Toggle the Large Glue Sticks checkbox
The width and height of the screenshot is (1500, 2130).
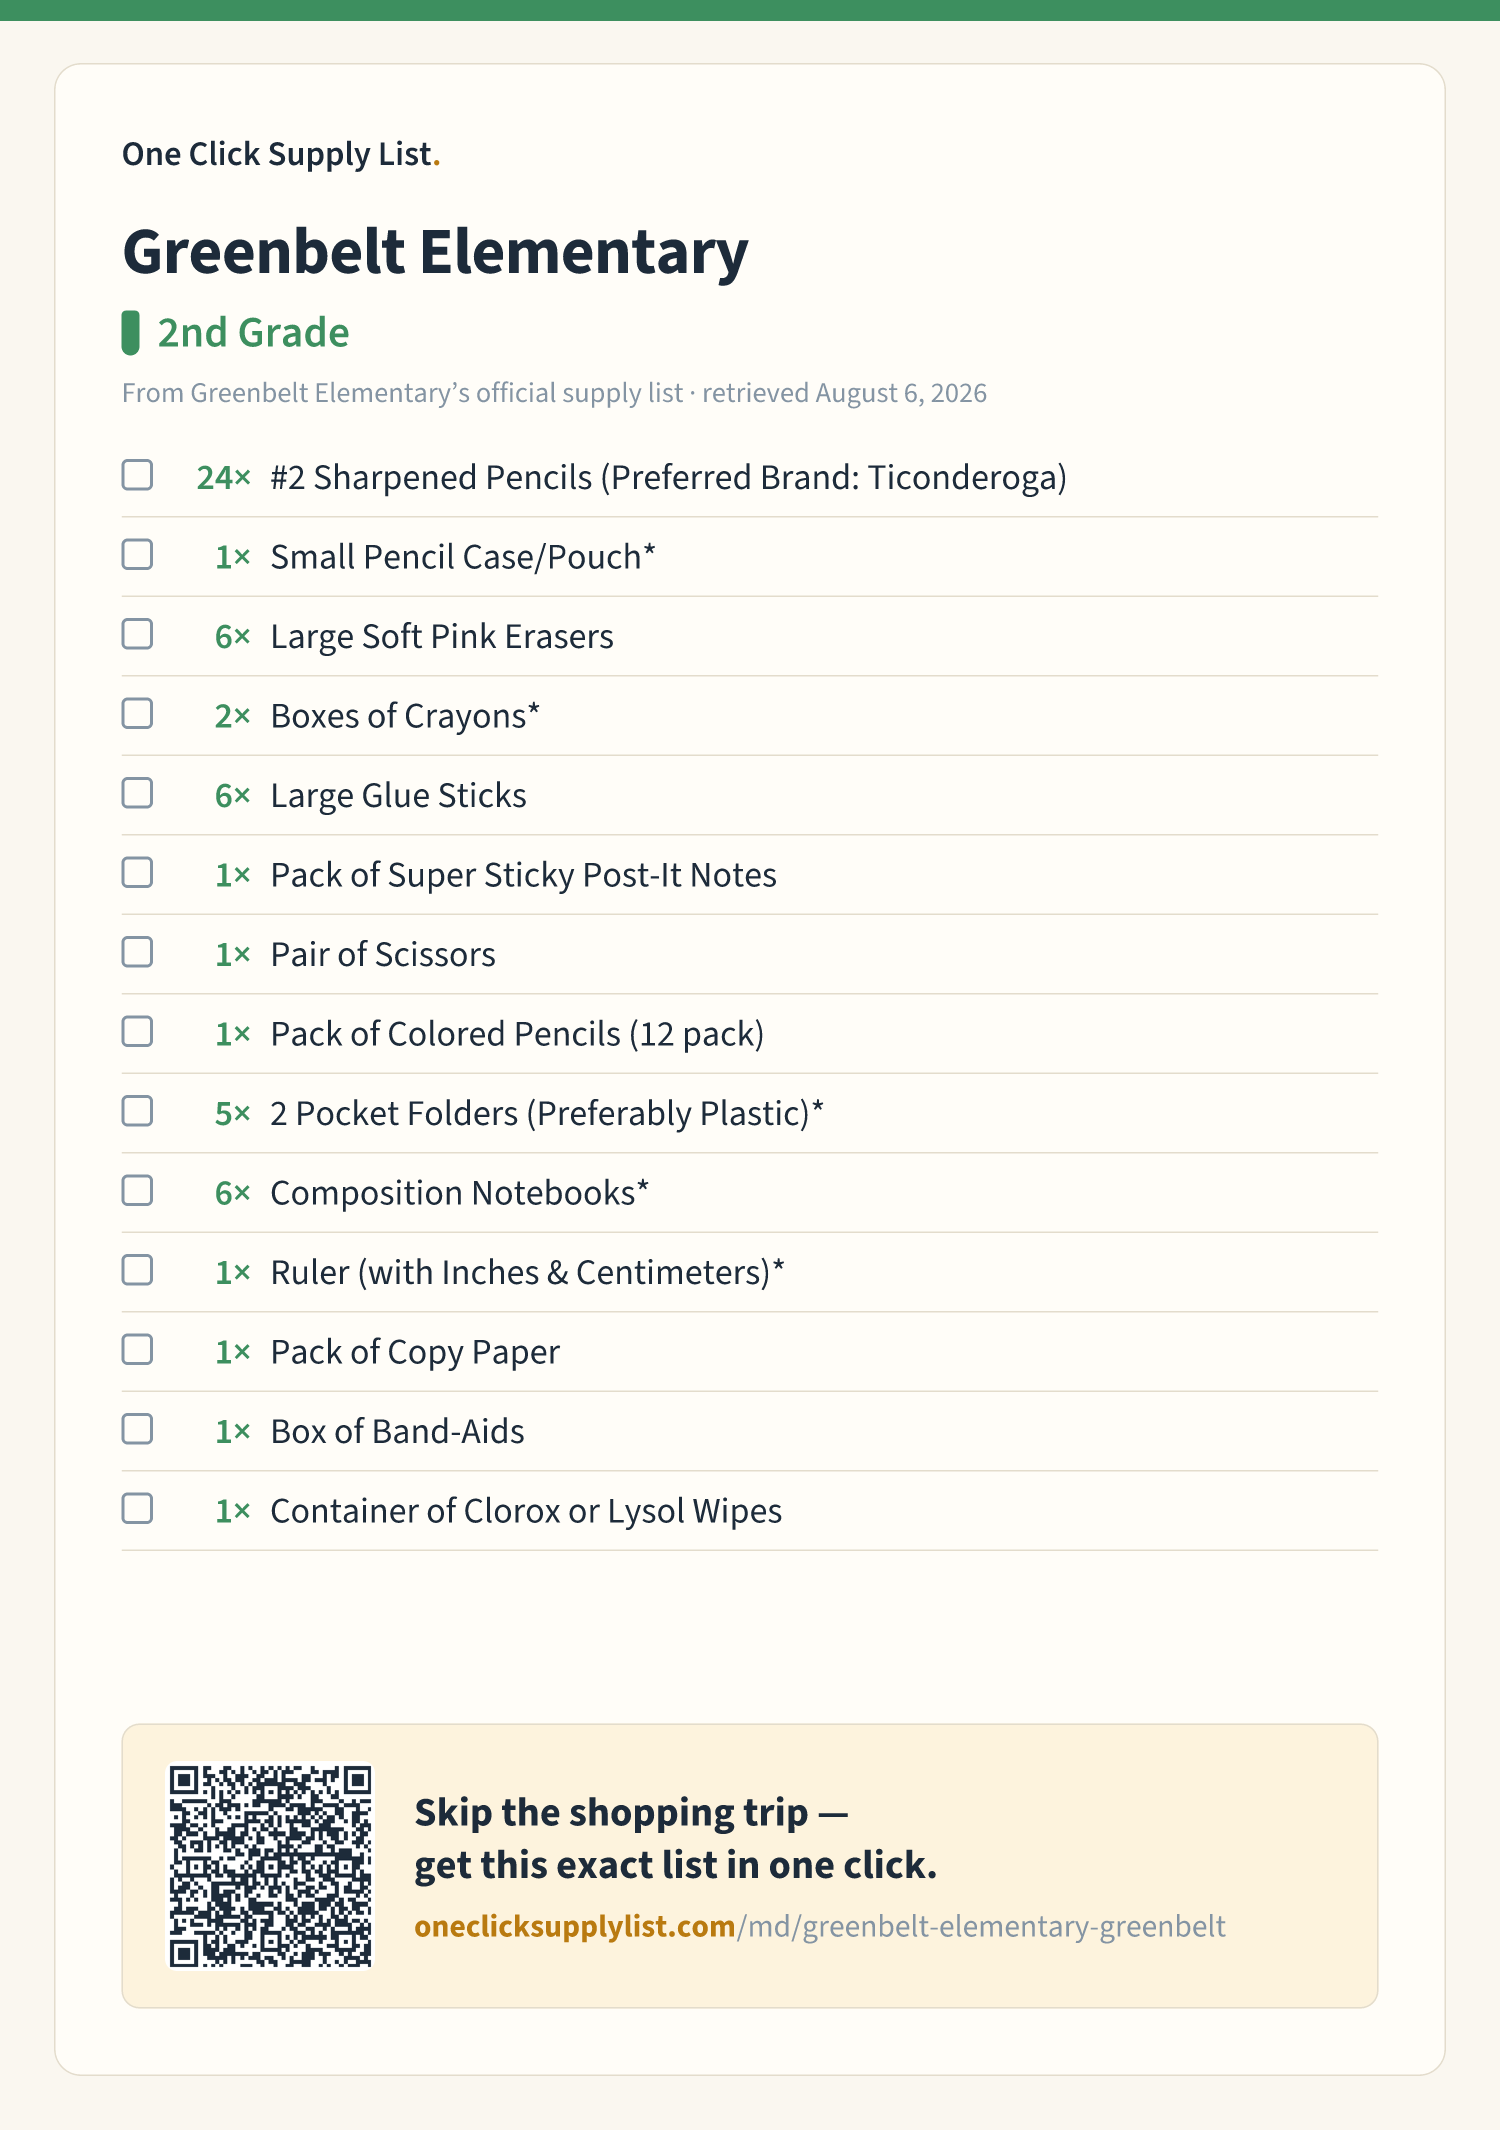[137, 793]
